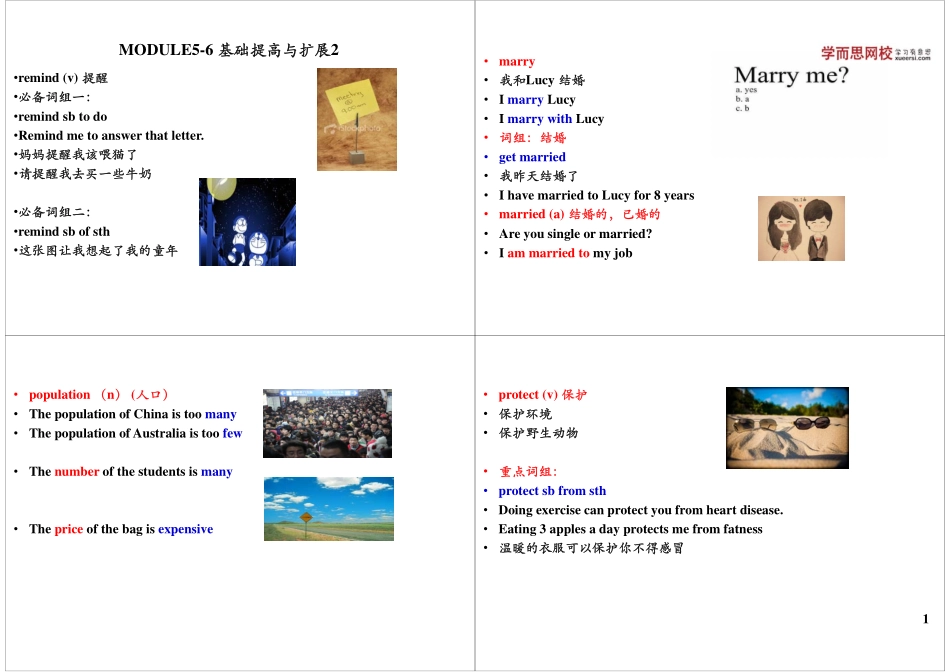Click the page number 1
Image resolution: width=950 pixels, height=672 pixels.
[924, 619]
